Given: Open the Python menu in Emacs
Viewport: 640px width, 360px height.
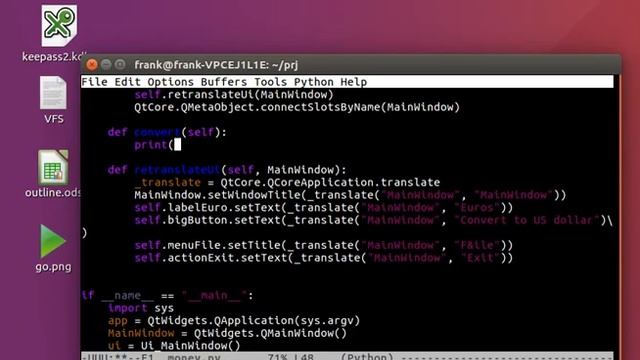Looking at the screenshot, I should (x=313, y=82).
